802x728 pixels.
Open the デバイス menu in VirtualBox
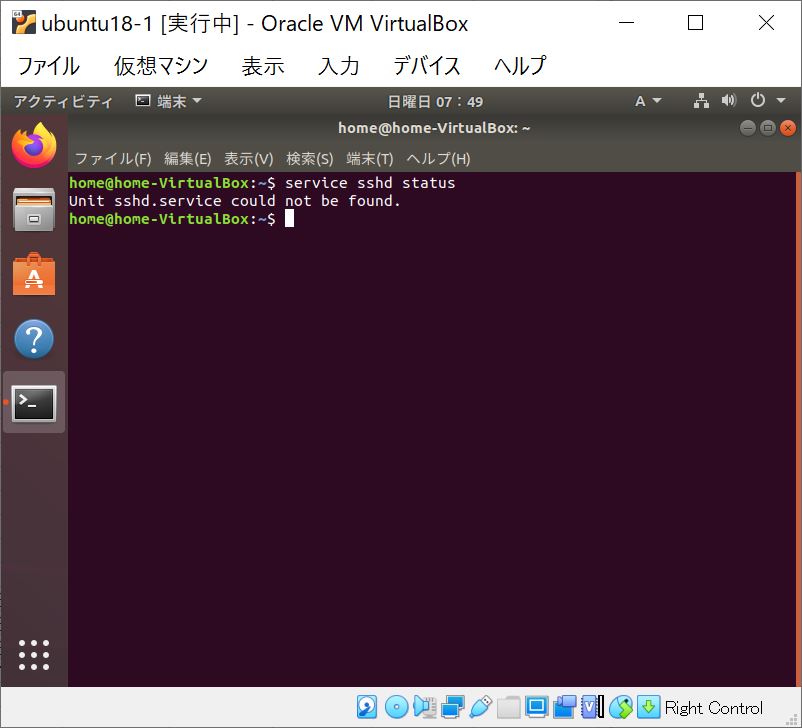(427, 66)
